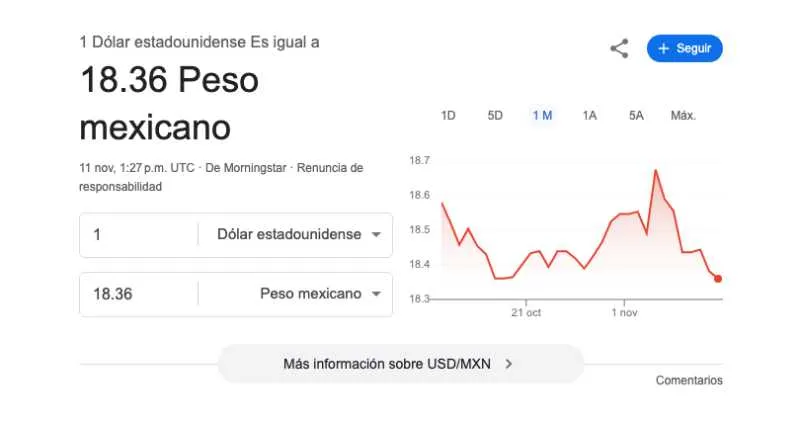Switch to the 1 M range
Viewport: 800px width, 426px height.
click(542, 115)
